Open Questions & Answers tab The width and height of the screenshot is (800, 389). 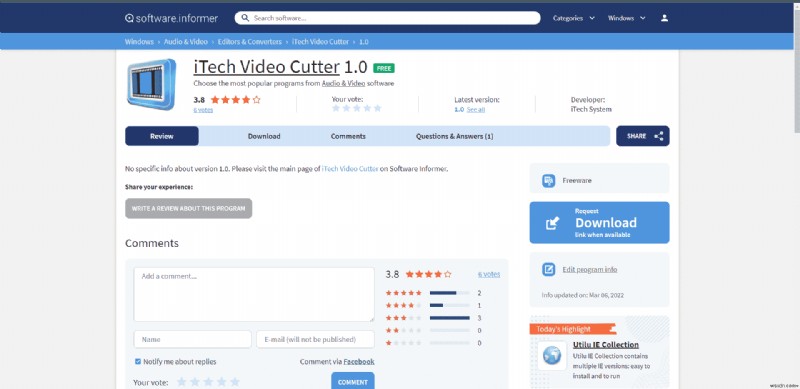click(454, 136)
